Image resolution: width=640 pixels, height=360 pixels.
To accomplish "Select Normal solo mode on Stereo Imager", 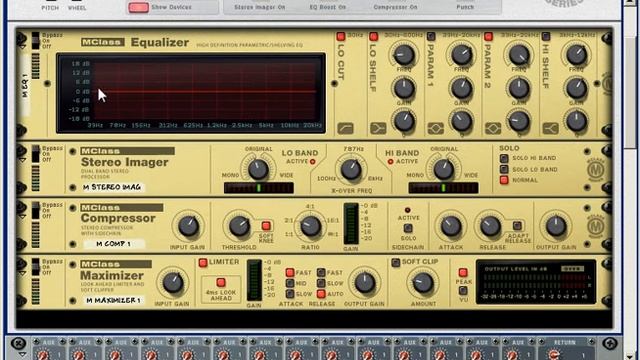I will (504, 180).
